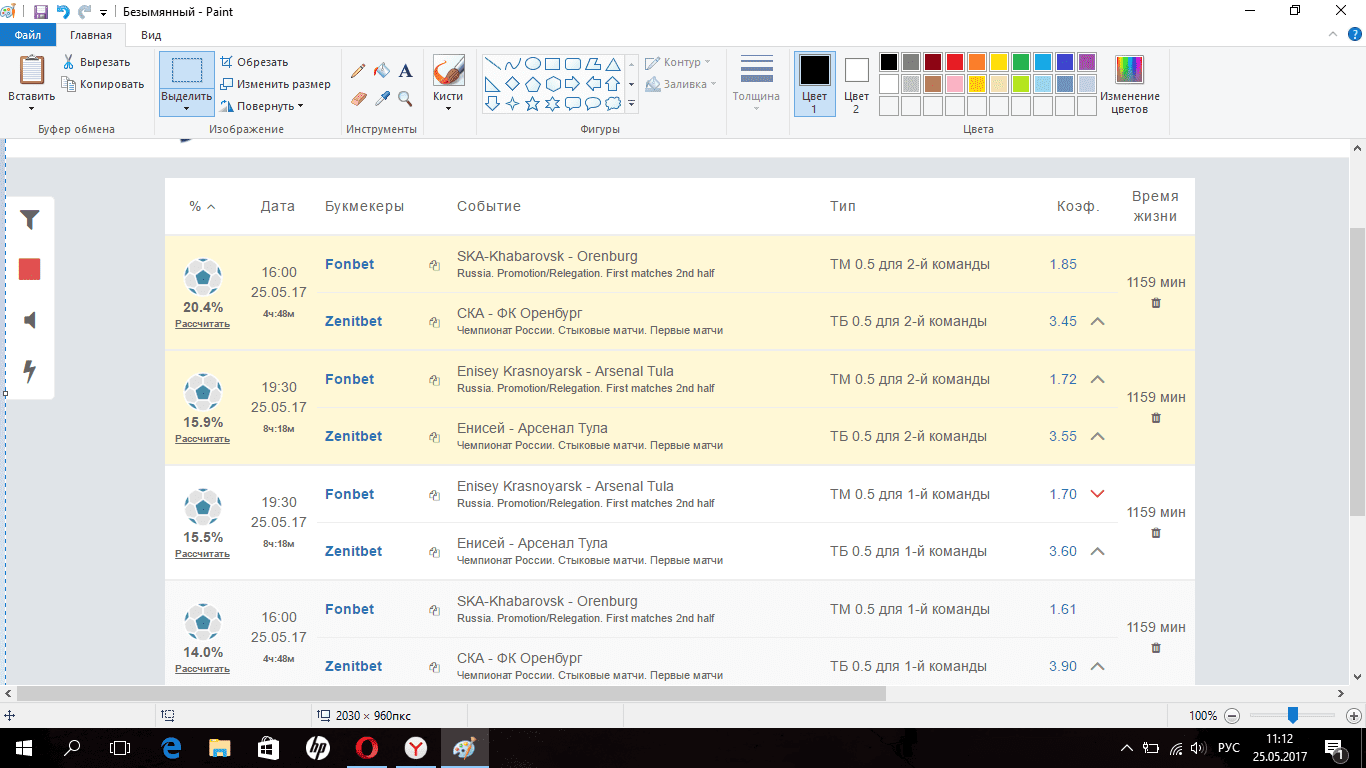This screenshot has height=768, width=1366.
Task: Open Opera browser from taskbar
Action: (367, 748)
